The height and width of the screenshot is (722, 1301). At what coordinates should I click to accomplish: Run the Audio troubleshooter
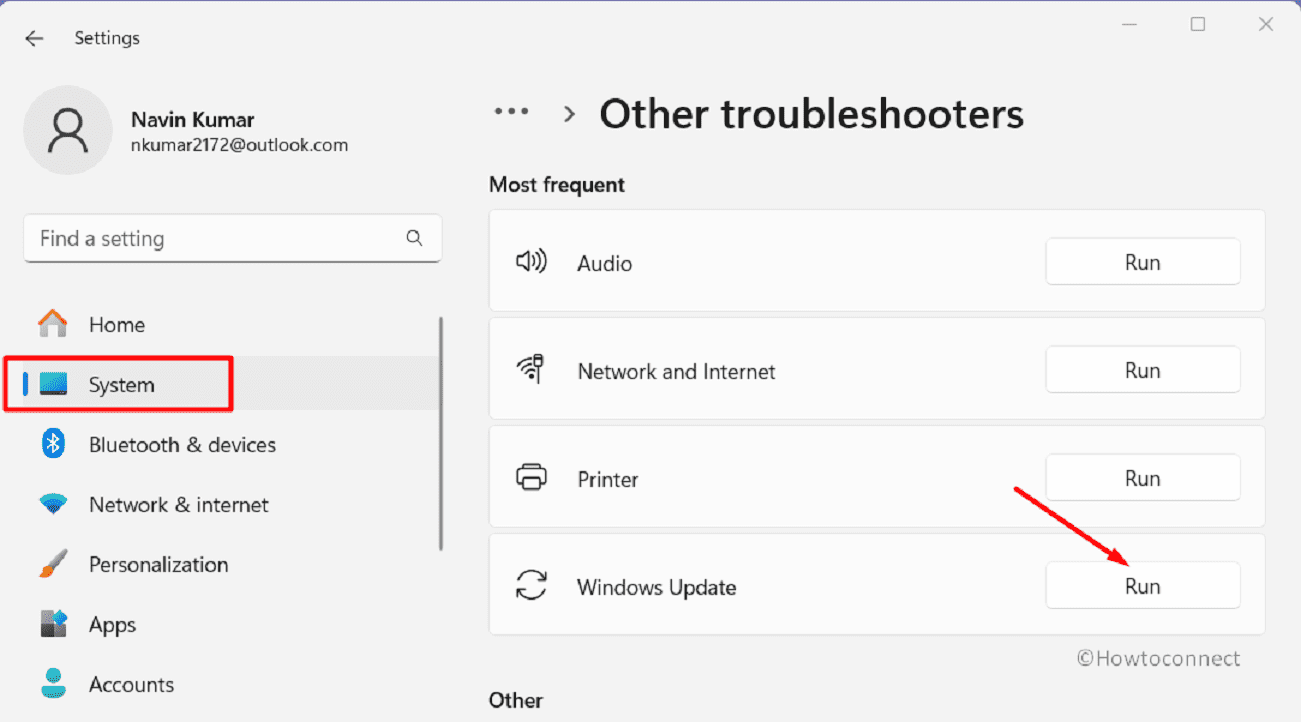coord(1142,262)
